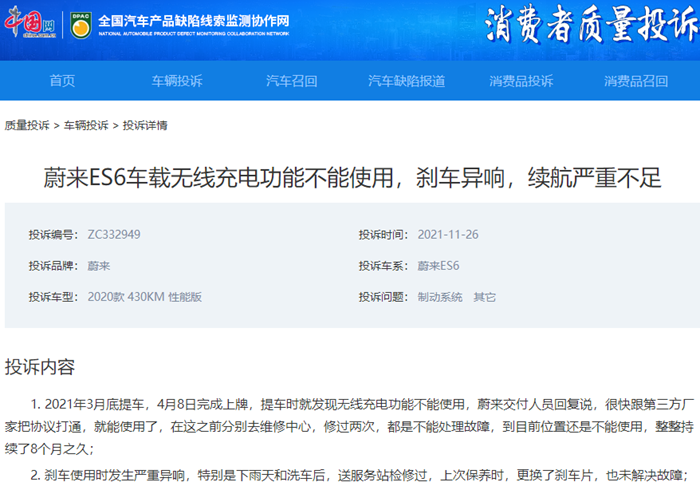
Task: Open the 汽车缺陷报道 navigation tab
Action: [x=406, y=81]
